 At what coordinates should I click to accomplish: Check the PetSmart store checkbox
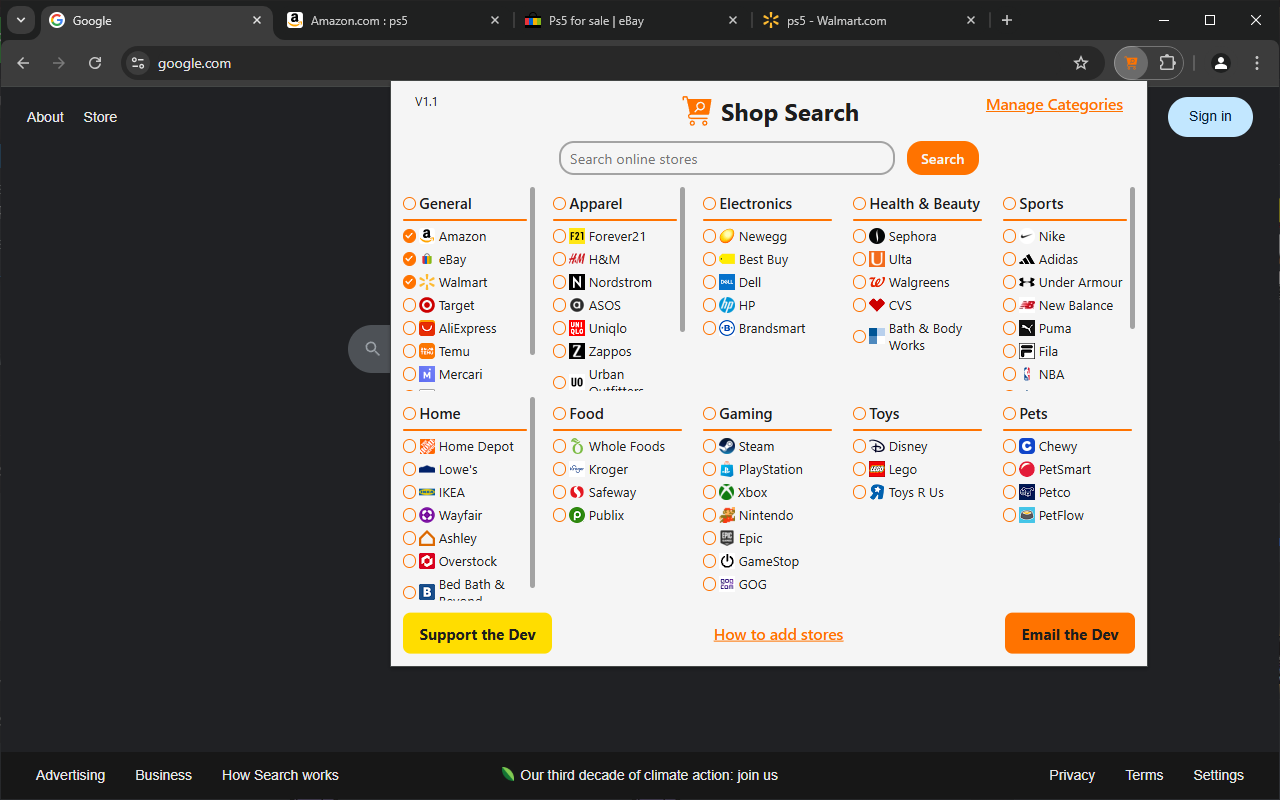pyautogui.click(x=1010, y=469)
